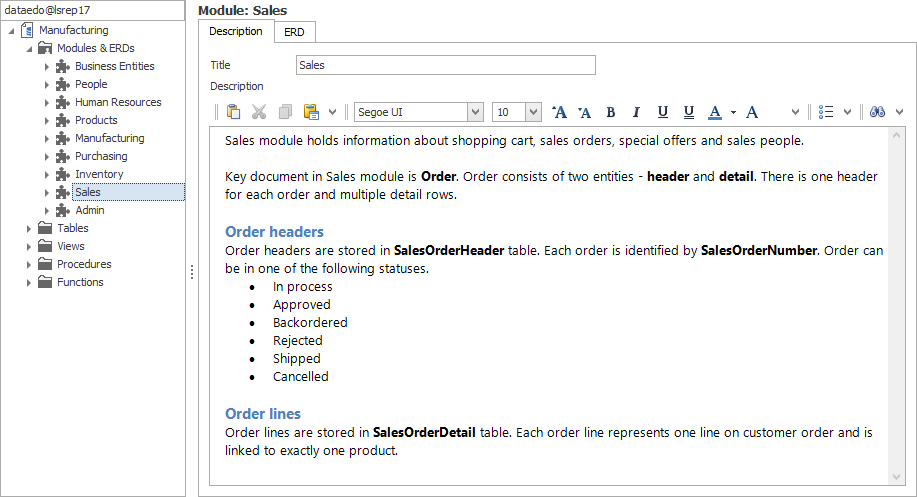Click the Paste Special clipboard icon
The image size is (917, 497).
(x=310, y=112)
